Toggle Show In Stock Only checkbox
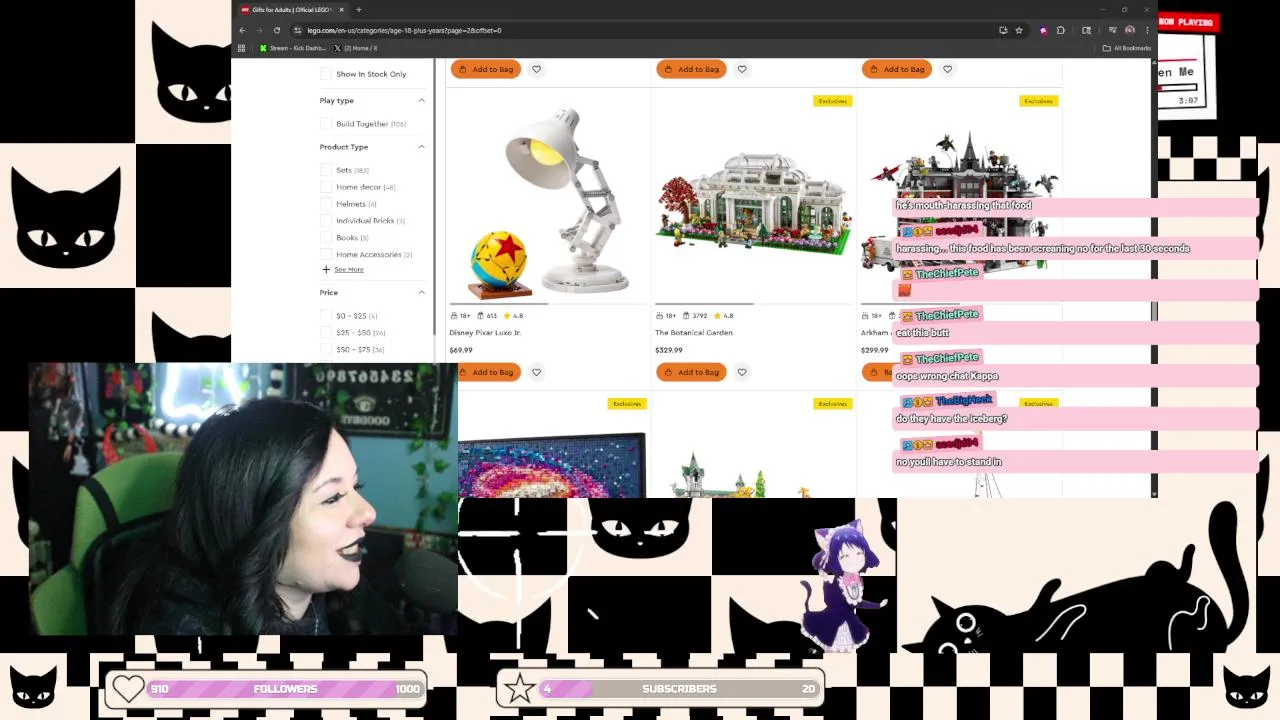The image size is (1280, 720). (x=325, y=74)
